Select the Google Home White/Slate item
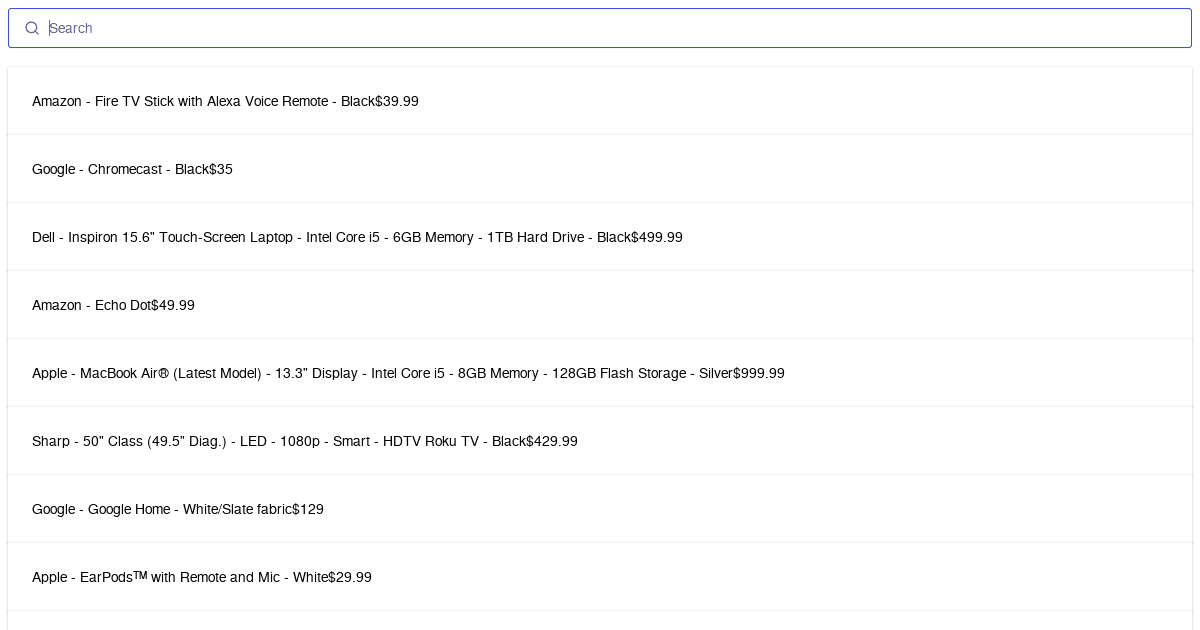The width and height of the screenshot is (1200, 630). pos(162,509)
